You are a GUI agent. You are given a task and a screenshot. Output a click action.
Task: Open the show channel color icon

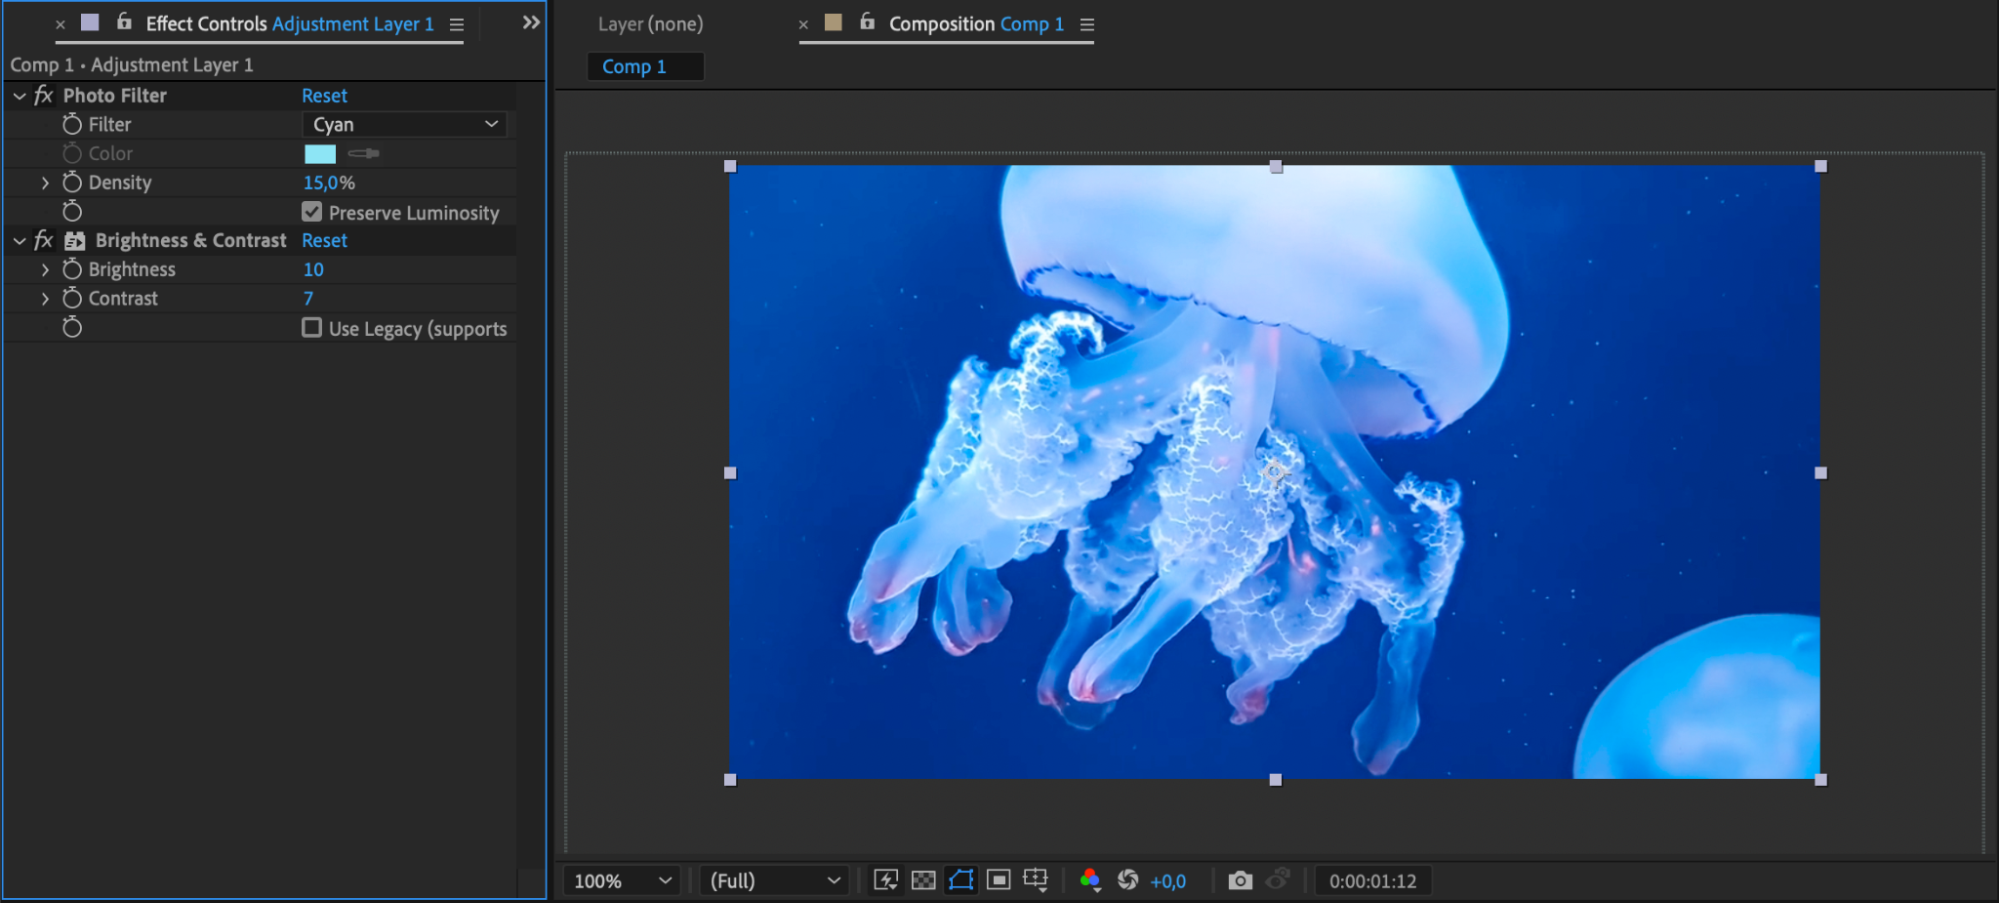point(1090,880)
